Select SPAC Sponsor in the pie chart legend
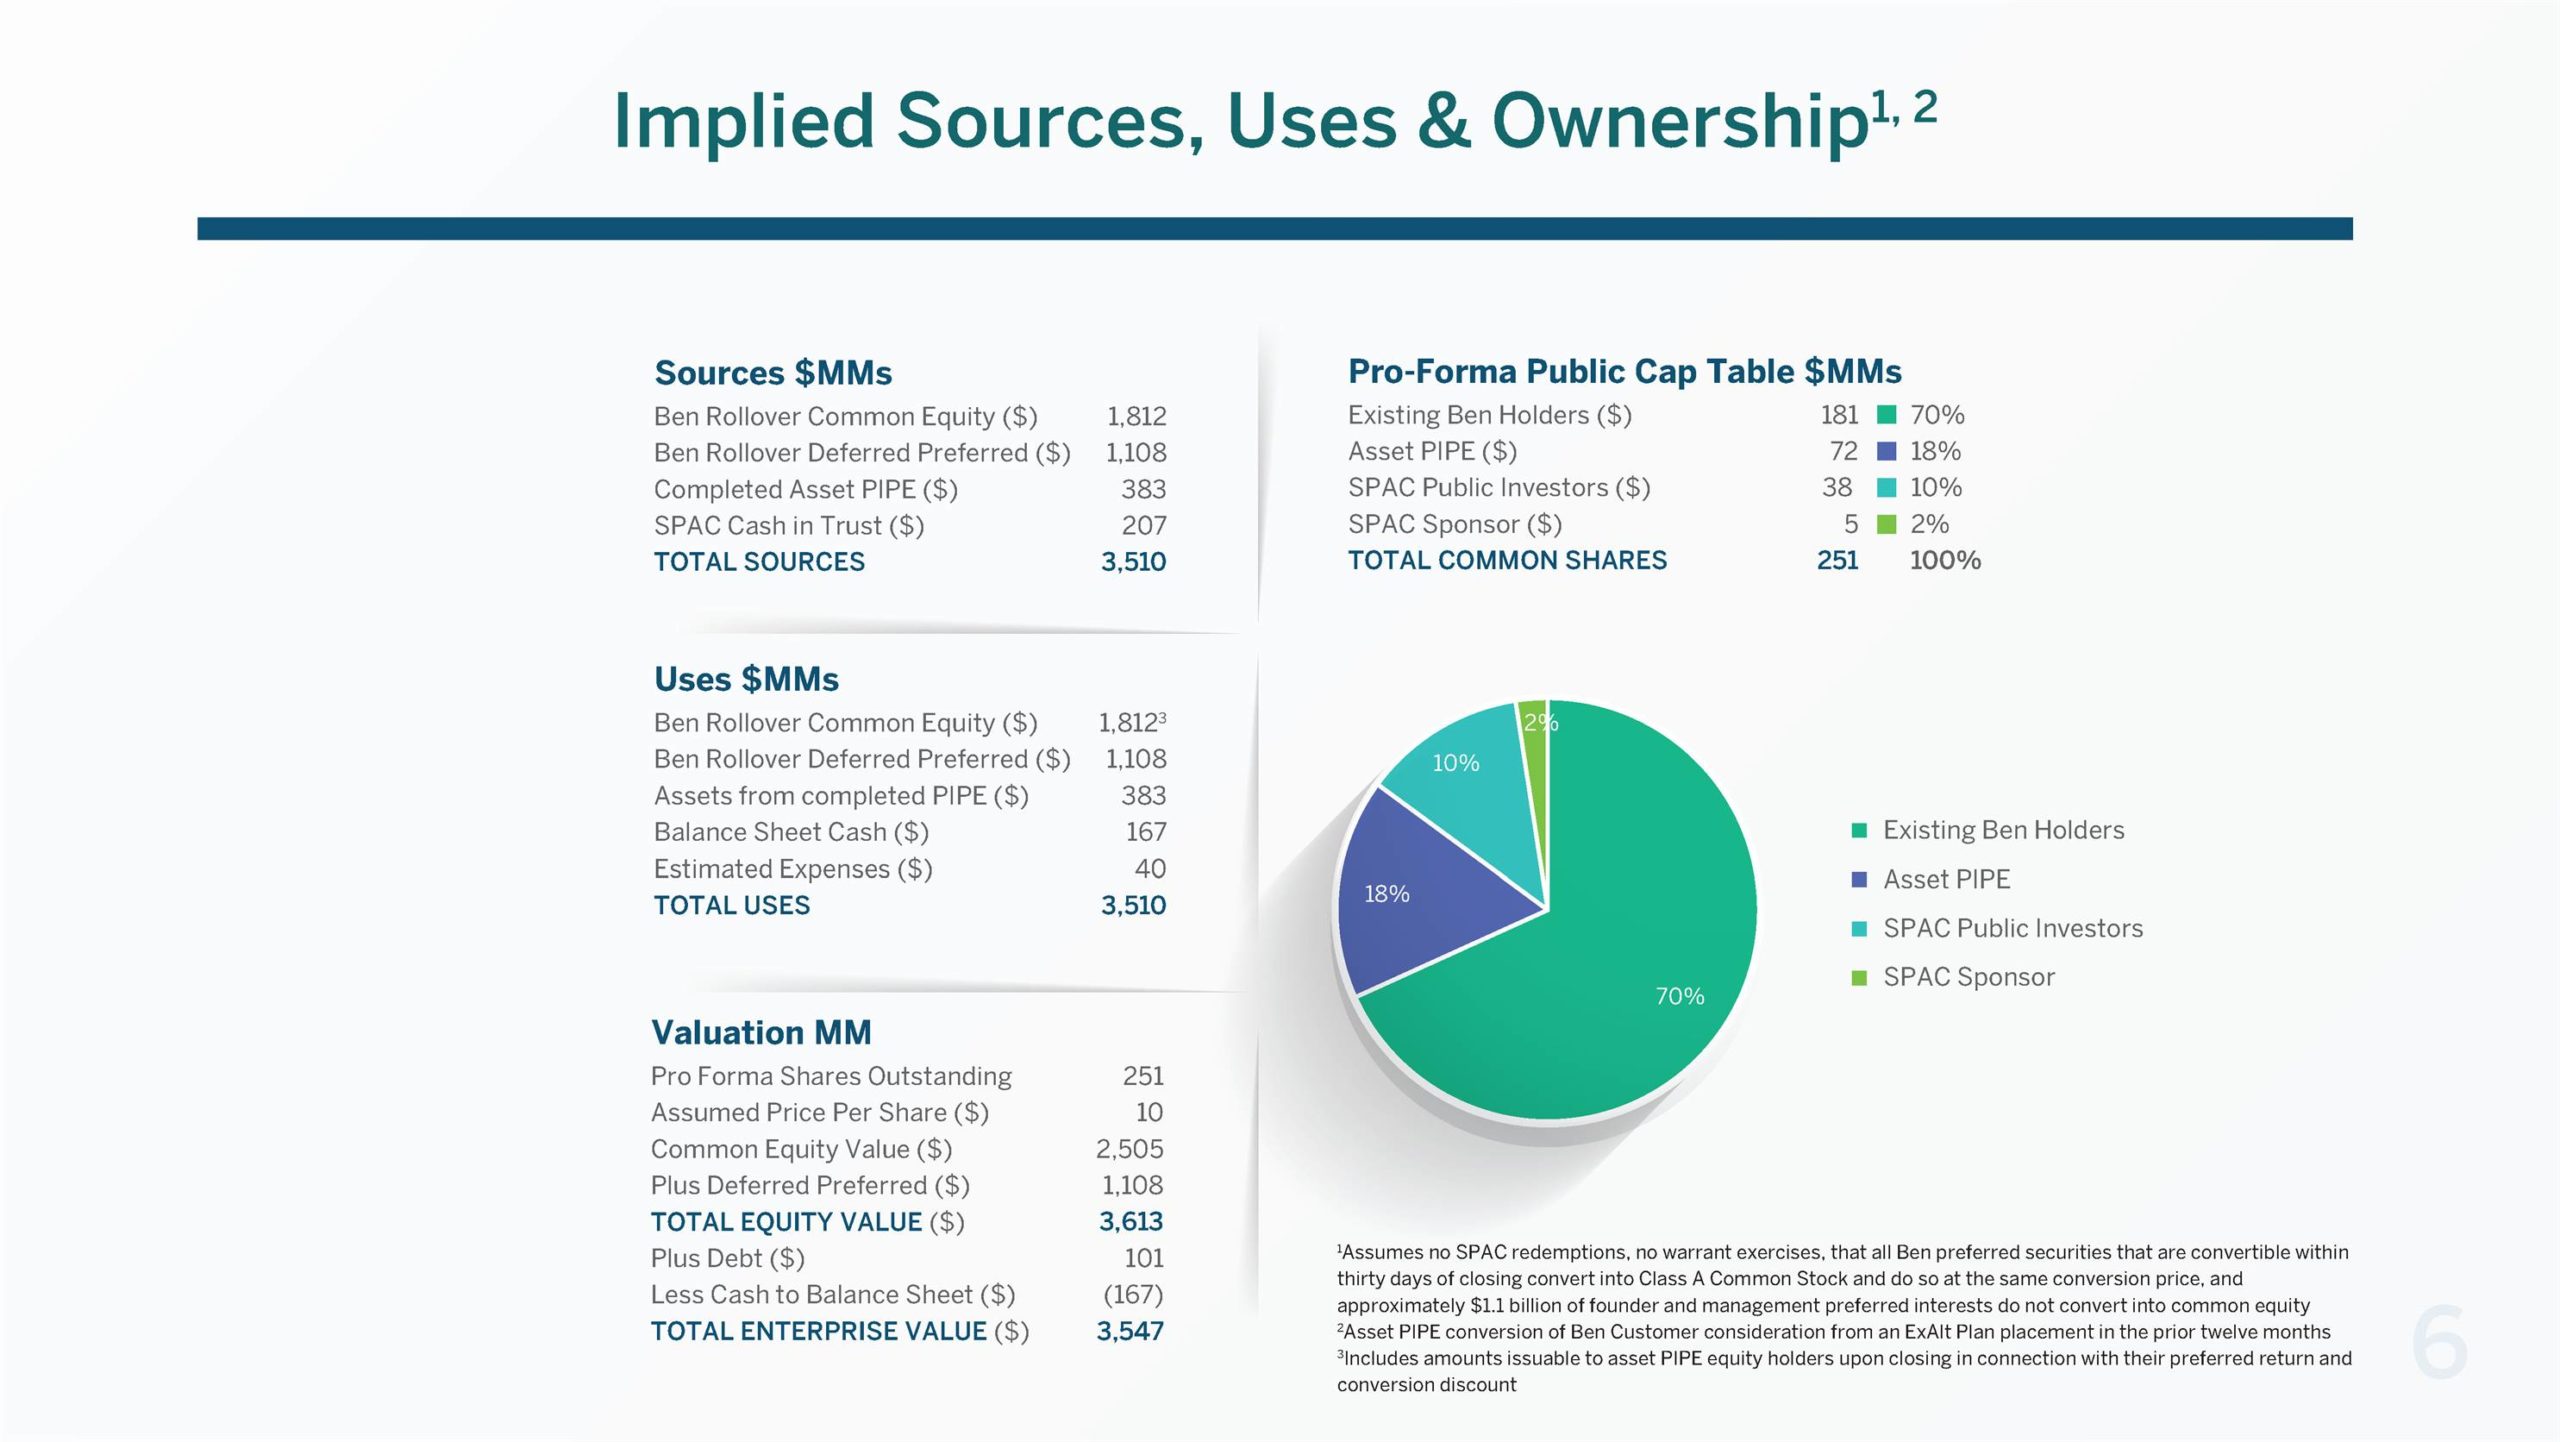 click(1968, 978)
